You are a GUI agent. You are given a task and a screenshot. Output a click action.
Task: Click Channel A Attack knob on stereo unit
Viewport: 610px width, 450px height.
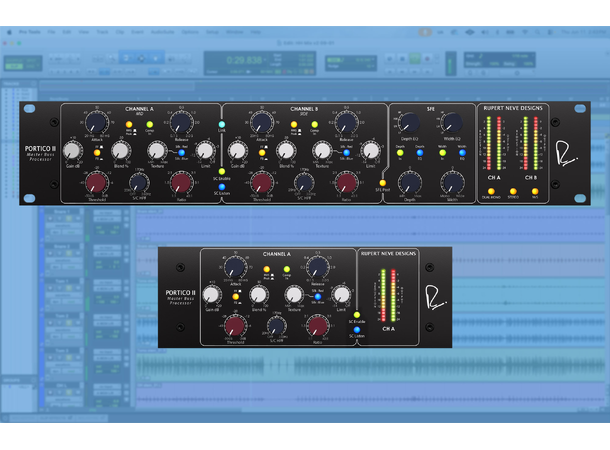tap(96, 122)
